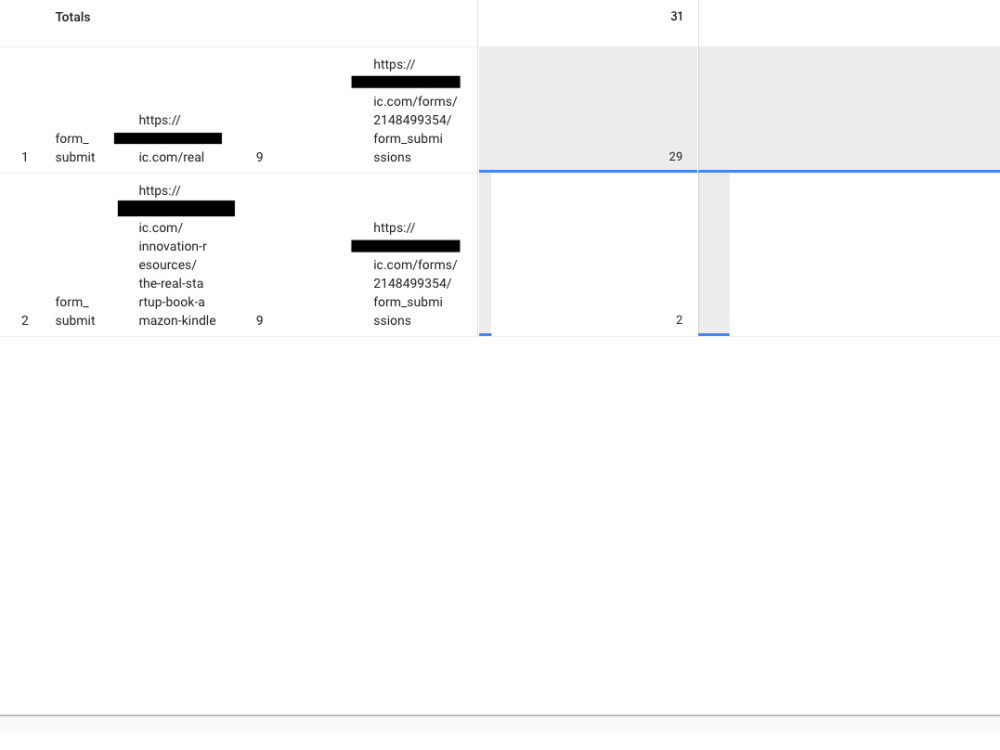Click form_submit event name in row 1
1000x750 pixels.
tap(75, 148)
